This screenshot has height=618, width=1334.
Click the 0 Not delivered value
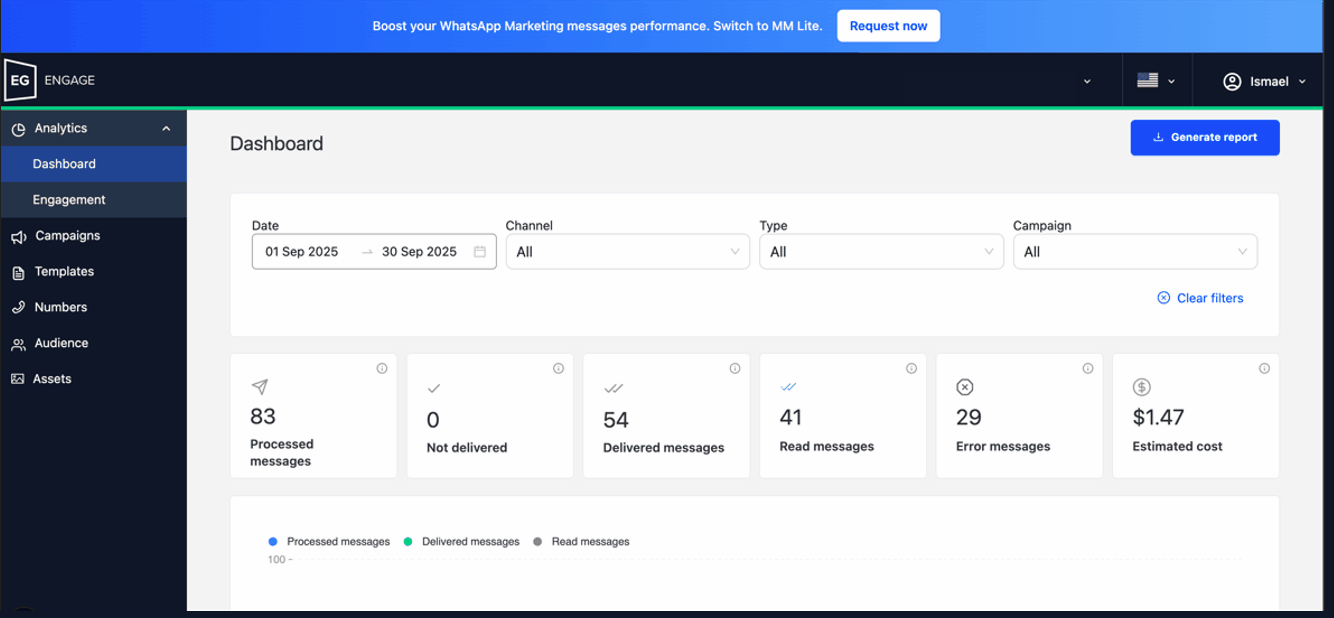click(x=433, y=420)
